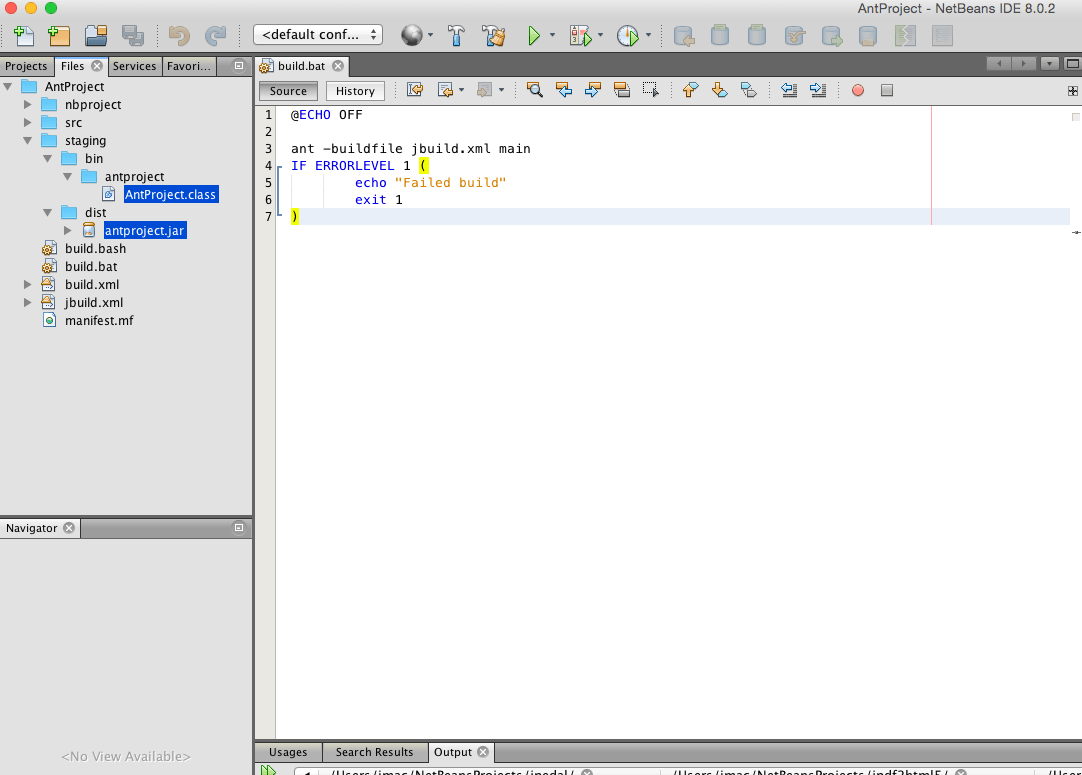Toggle highlight search results icon
The height and width of the screenshot is (775, 1082).
(621, 90)
